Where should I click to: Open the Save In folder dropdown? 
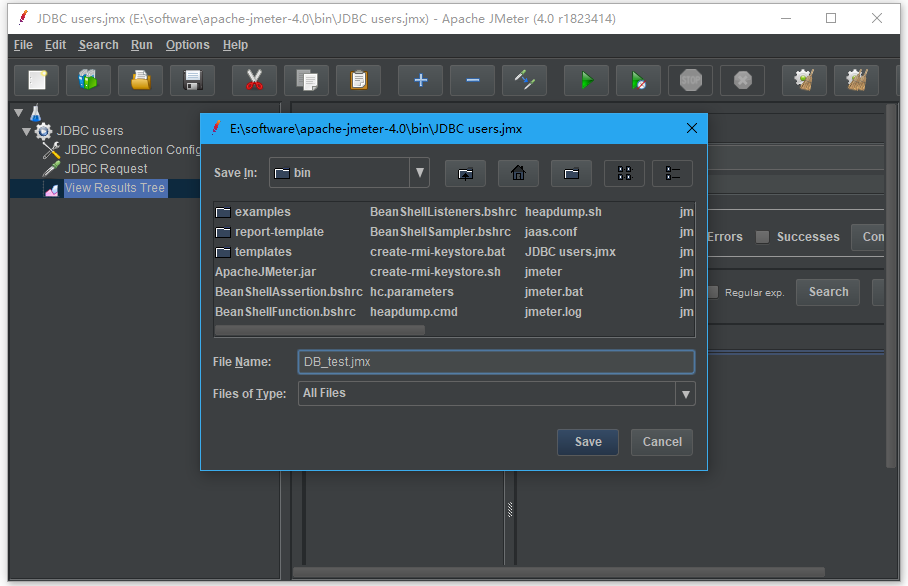click(419, 173)
